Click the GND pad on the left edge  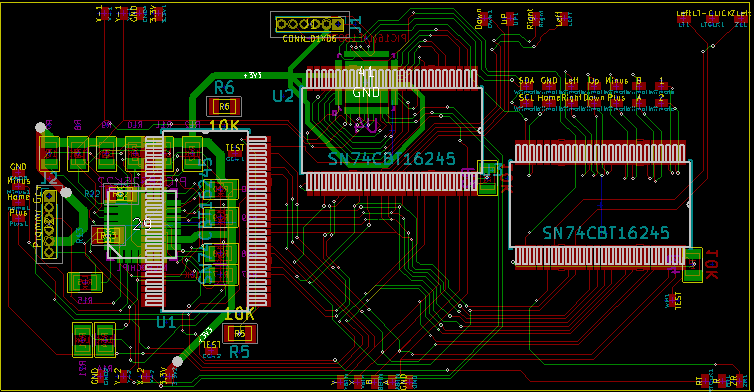click(18, 172)
